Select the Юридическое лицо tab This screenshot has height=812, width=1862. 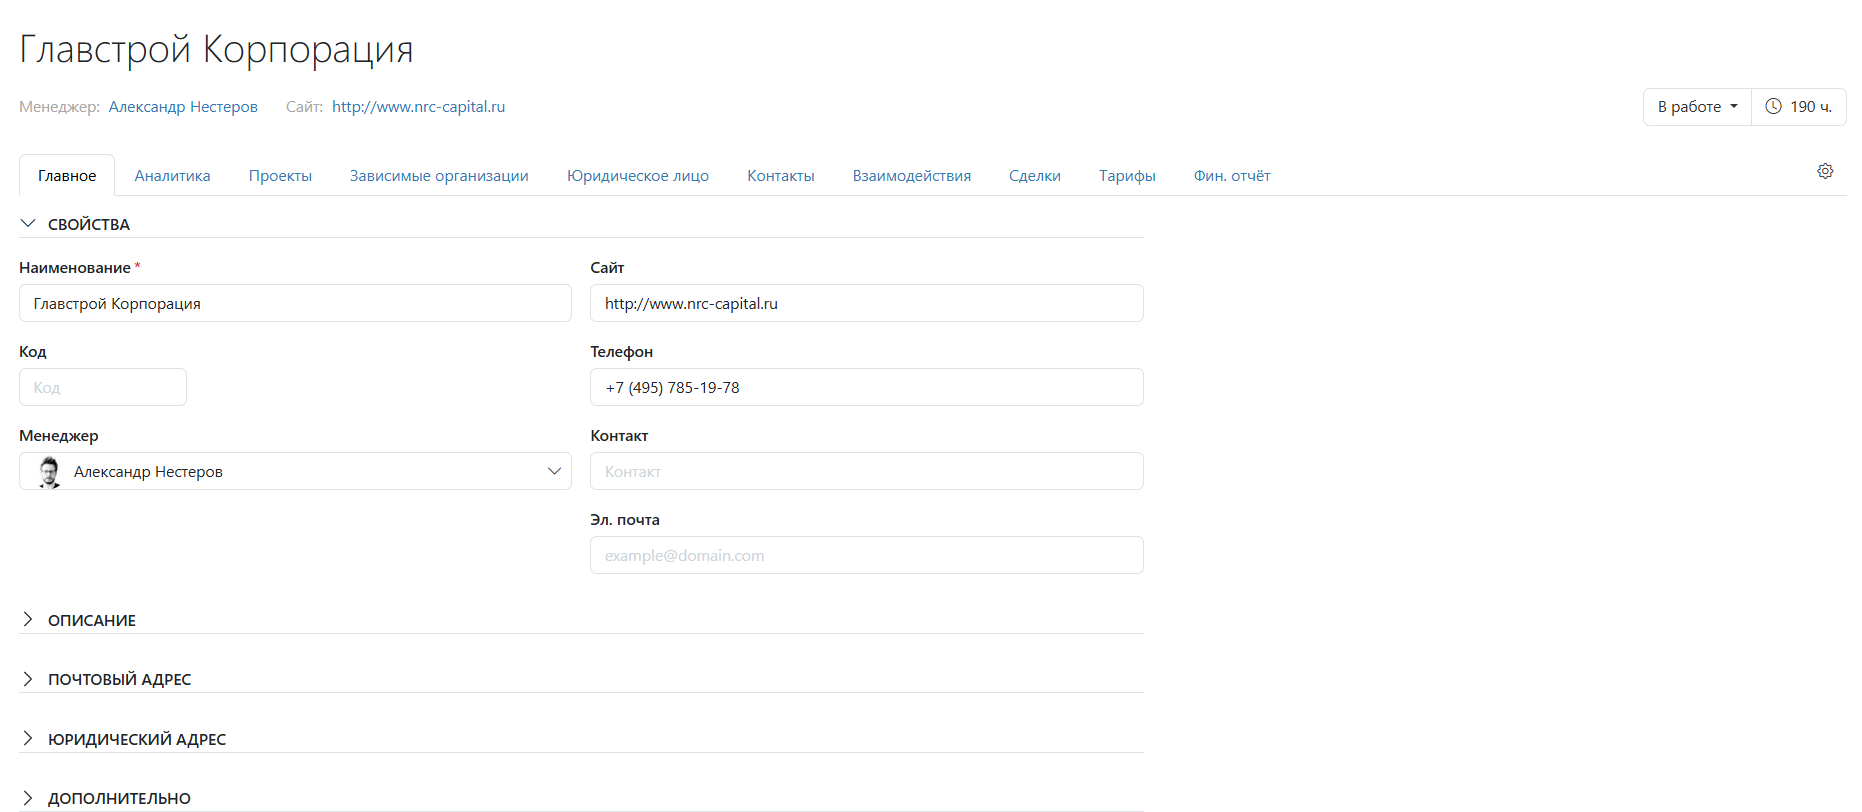click(x=638, y=176)
